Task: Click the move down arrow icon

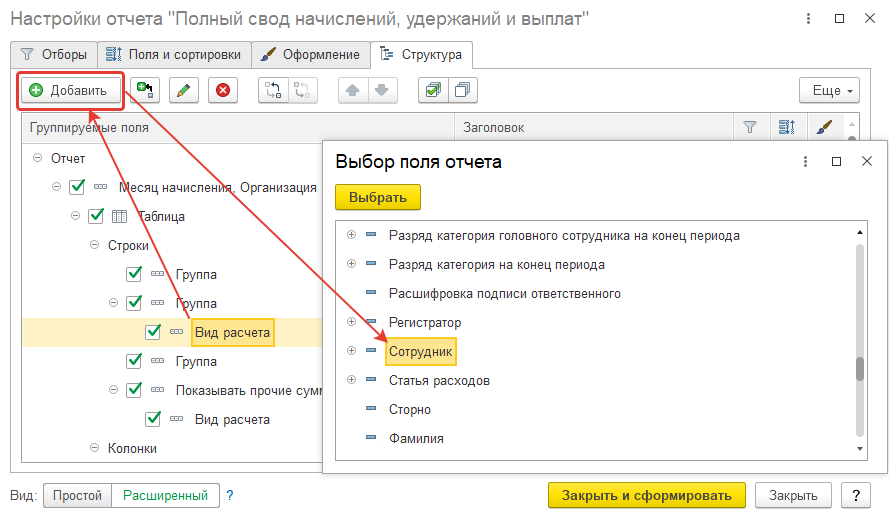Action: click(380, 90)
